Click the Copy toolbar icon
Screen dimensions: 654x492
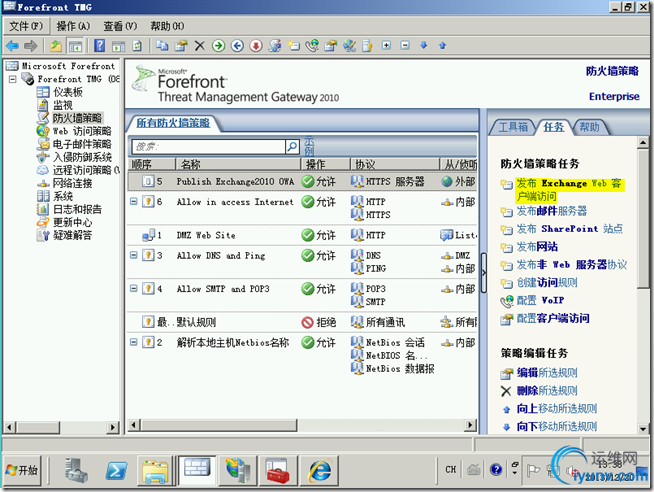[x=162, y=45]
